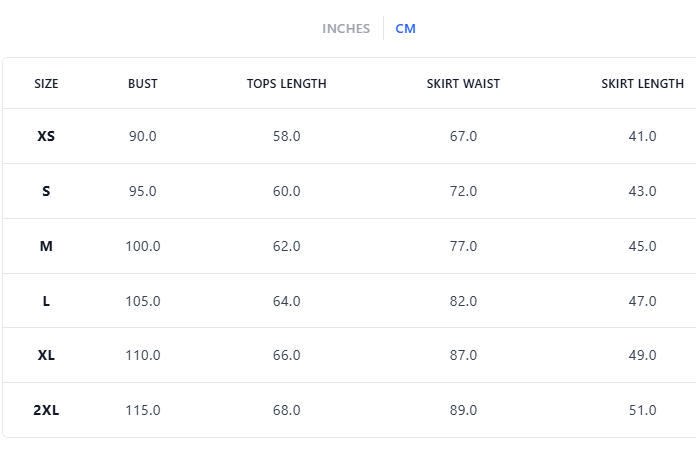Screen dimensions: 696x460
Task: Switch size chart to INCHES
Action: coord(346,29)
